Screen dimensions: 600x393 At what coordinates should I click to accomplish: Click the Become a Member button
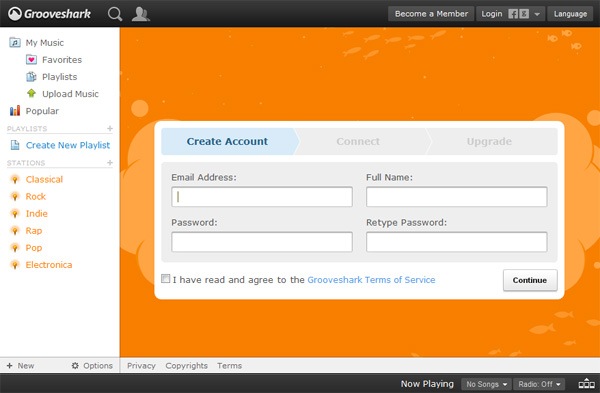(x=431, y=14)
